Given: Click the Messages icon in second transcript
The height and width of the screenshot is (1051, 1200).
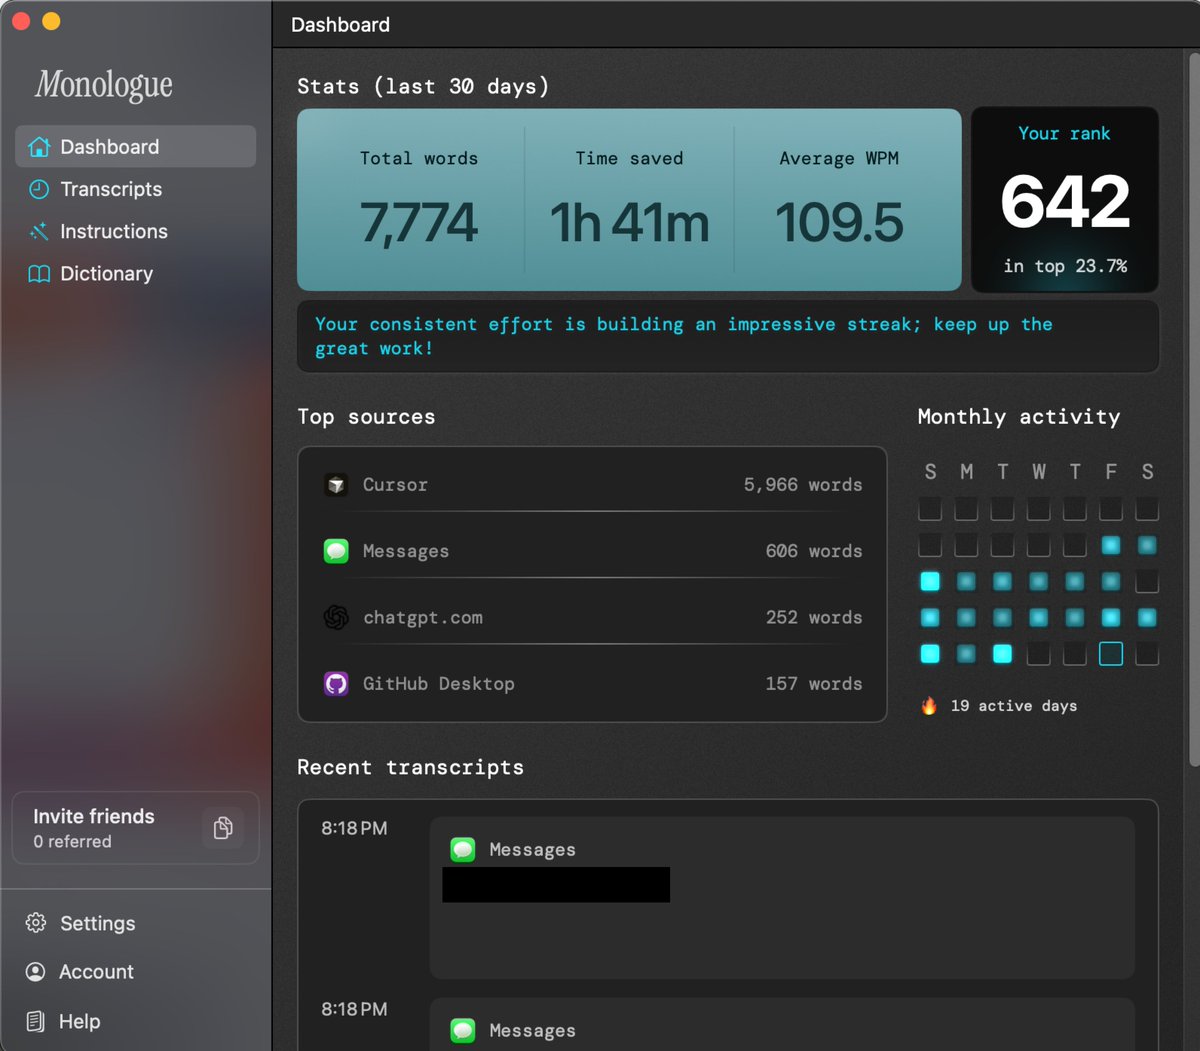Looking at the screenshot, I should 463,1030.
